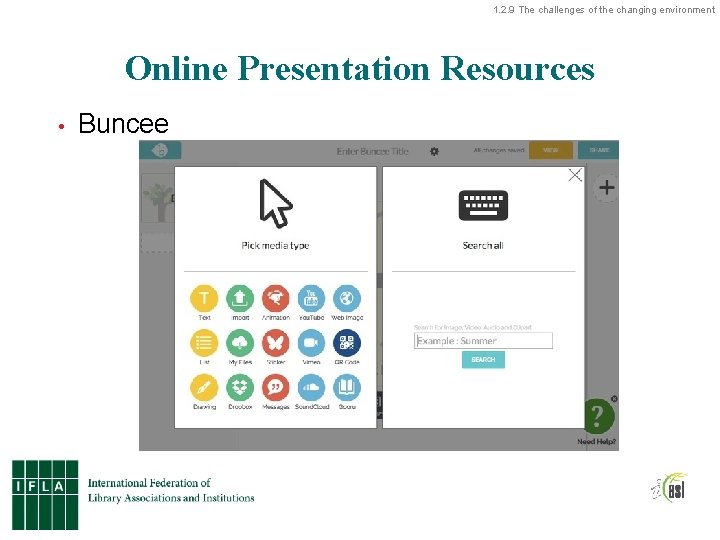Select the Text media type icon

204,298
